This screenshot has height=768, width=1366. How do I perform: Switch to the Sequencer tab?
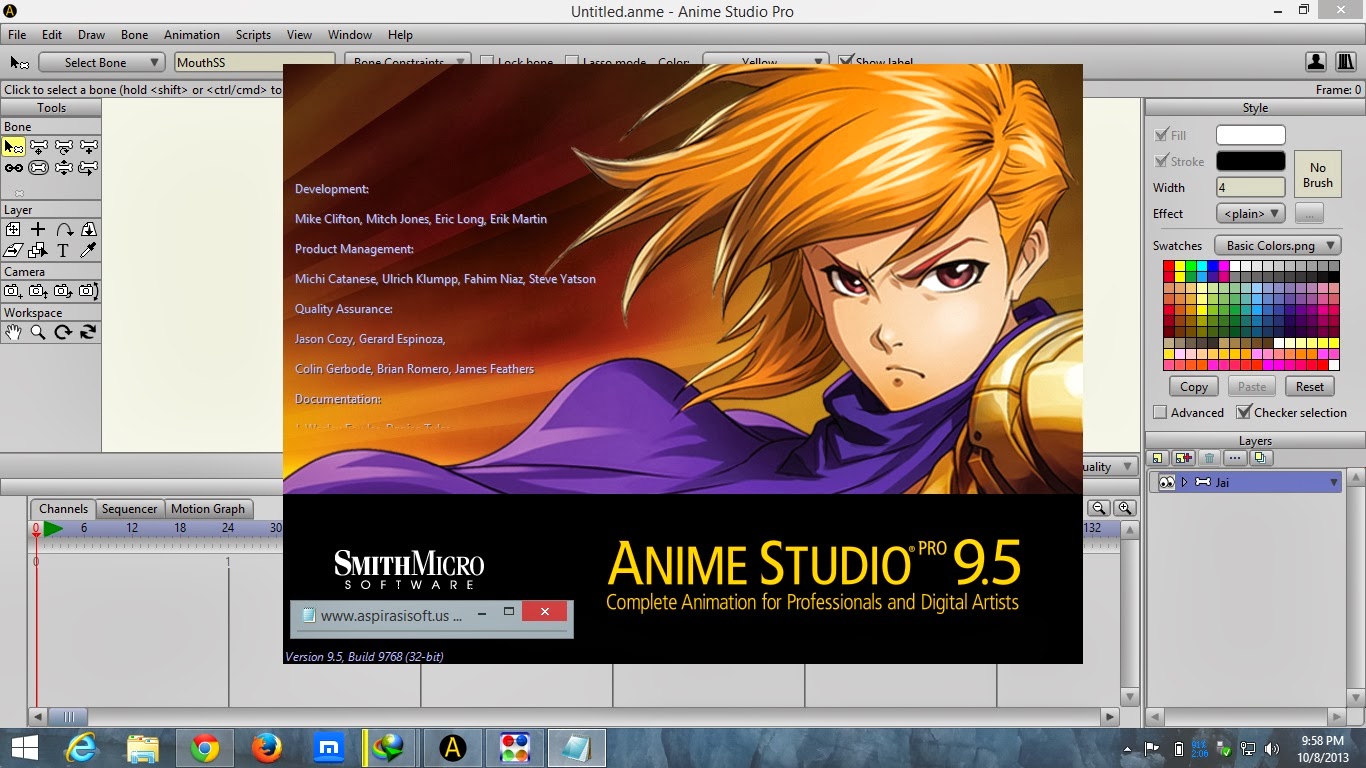pos(129,509)
